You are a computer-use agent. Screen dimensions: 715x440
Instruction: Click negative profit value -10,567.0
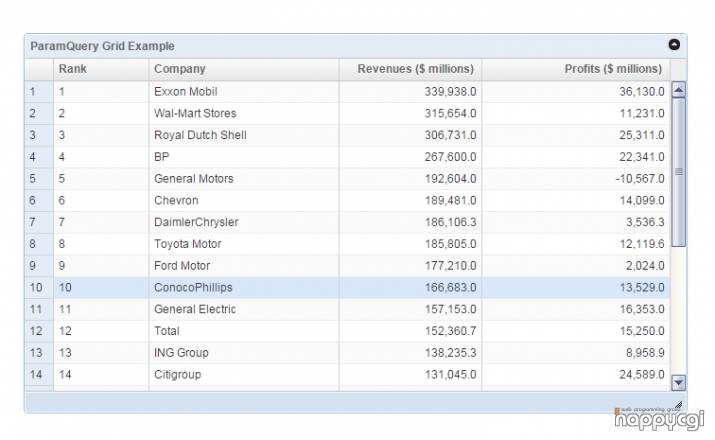[640, 179]
